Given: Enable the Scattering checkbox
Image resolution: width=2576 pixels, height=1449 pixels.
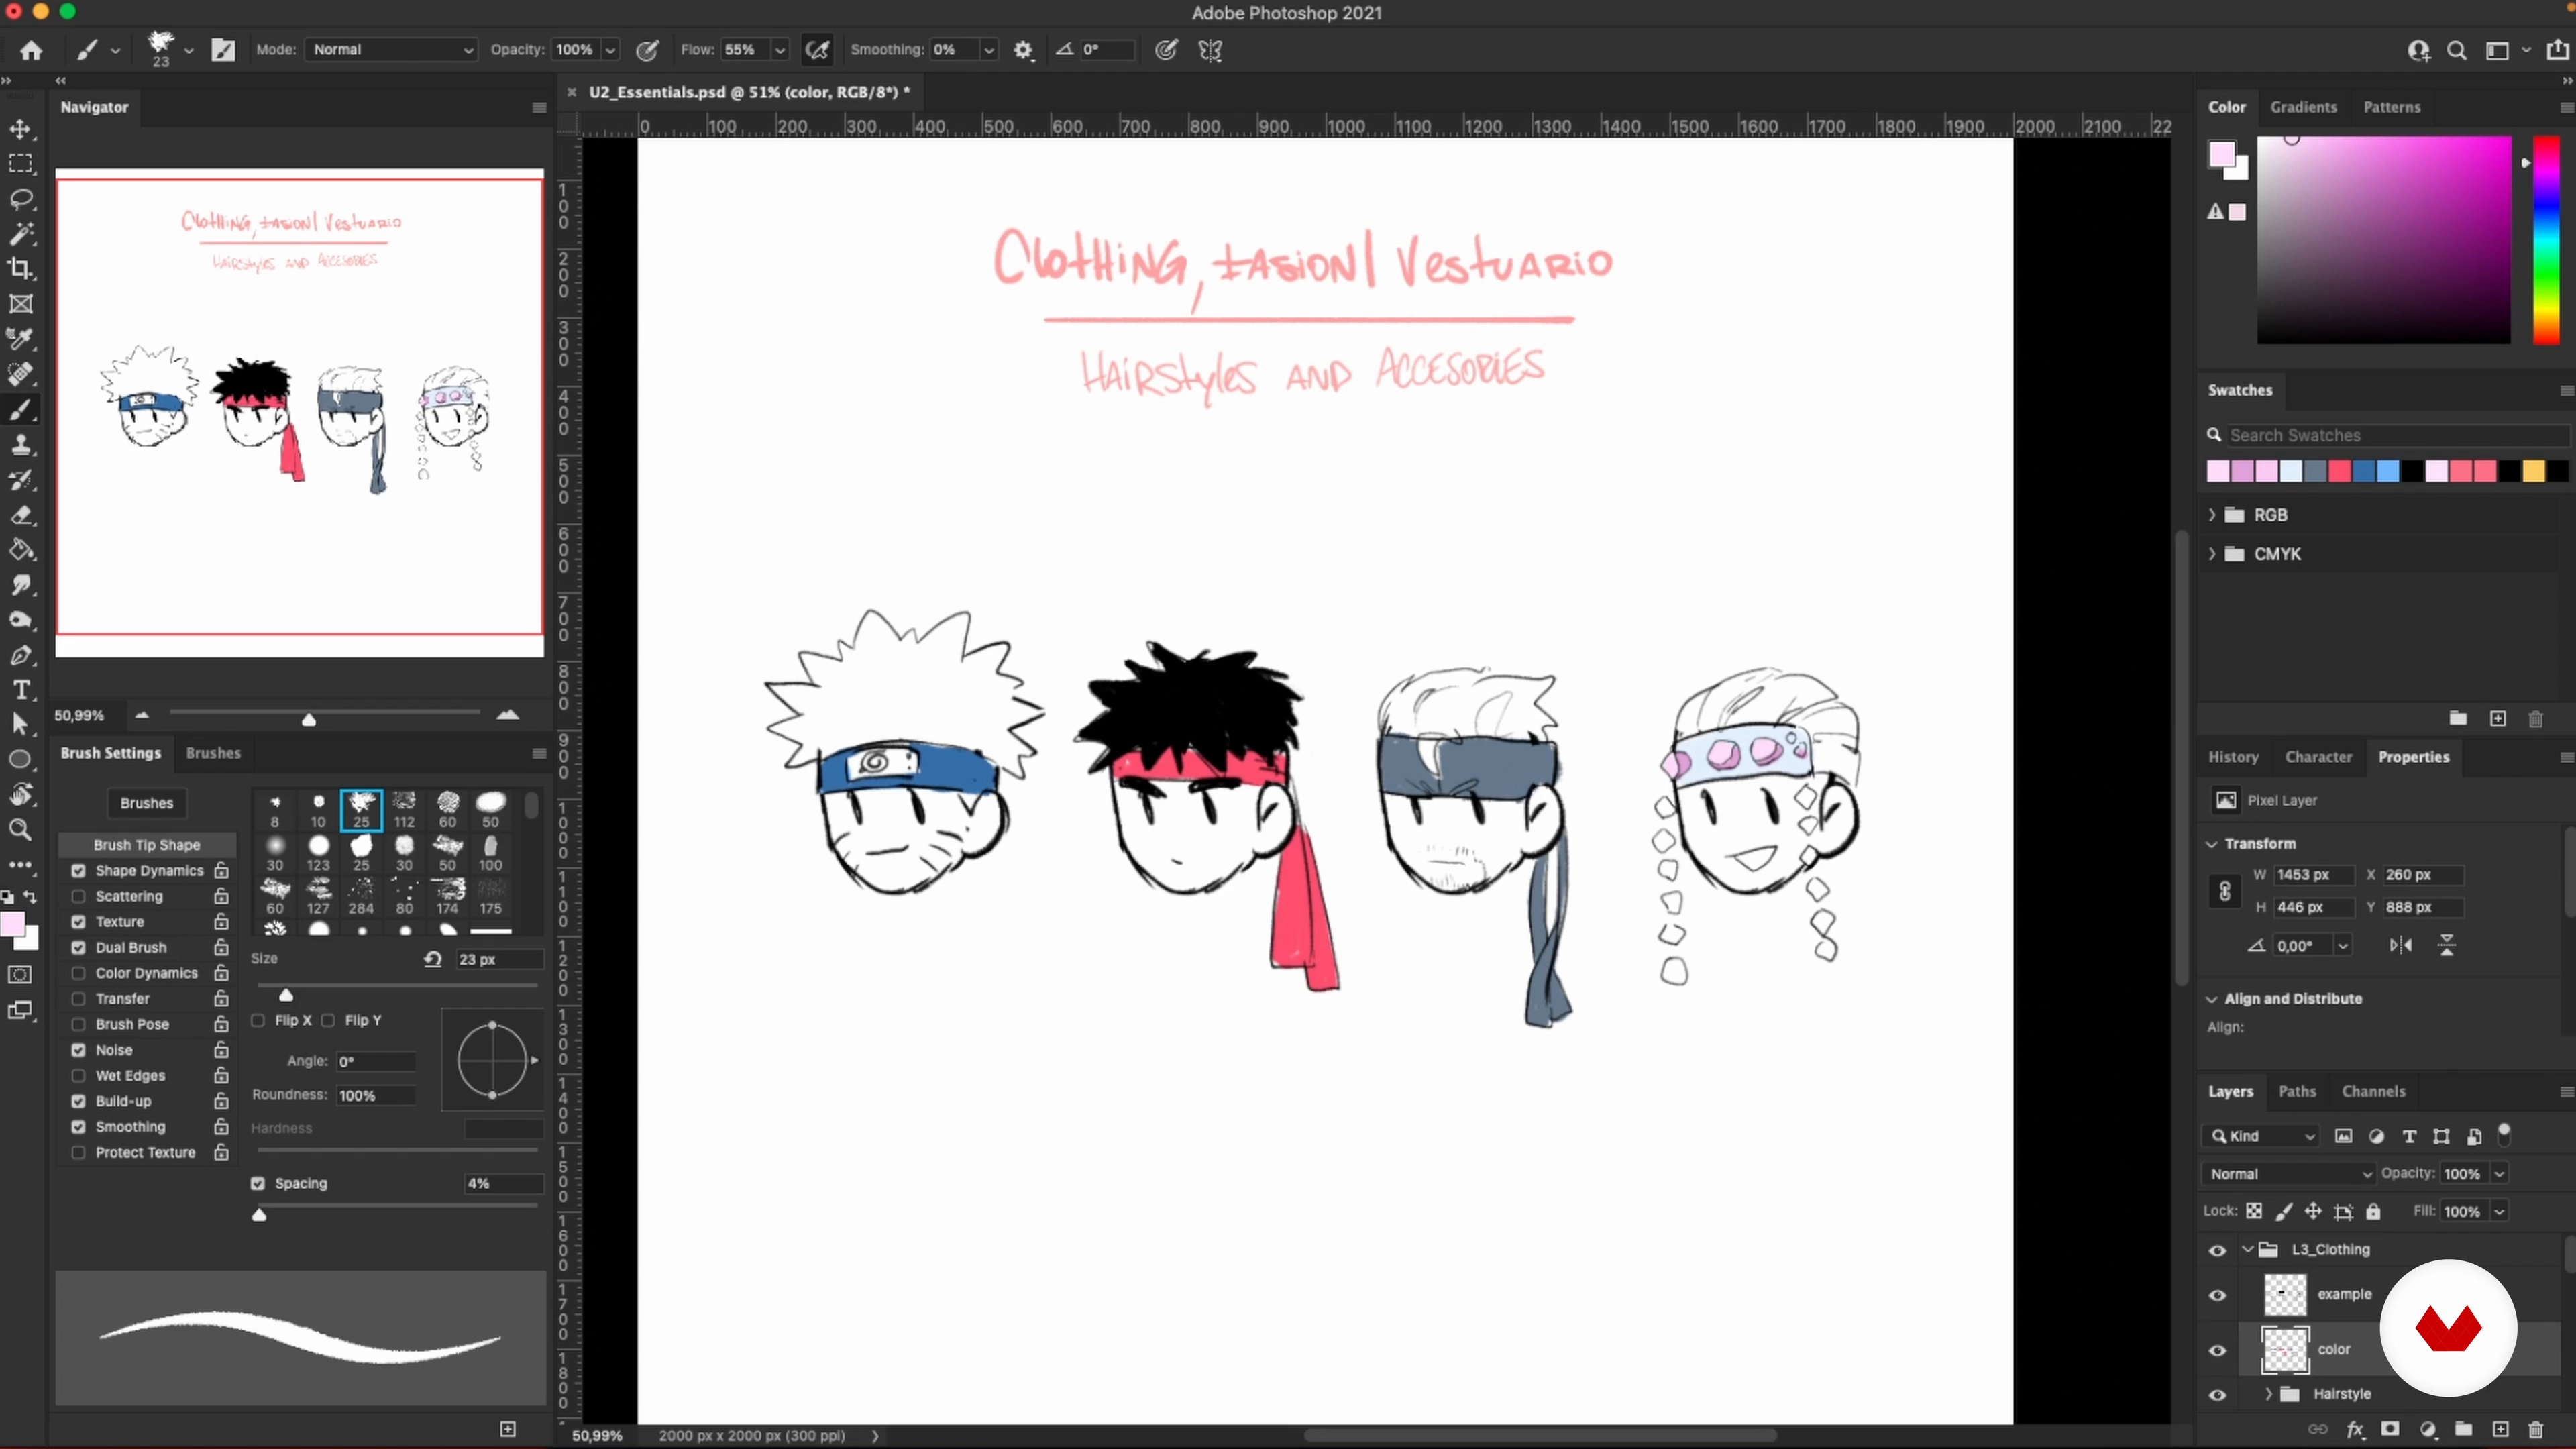Looking at the screenshot, I should coord(79,897).
